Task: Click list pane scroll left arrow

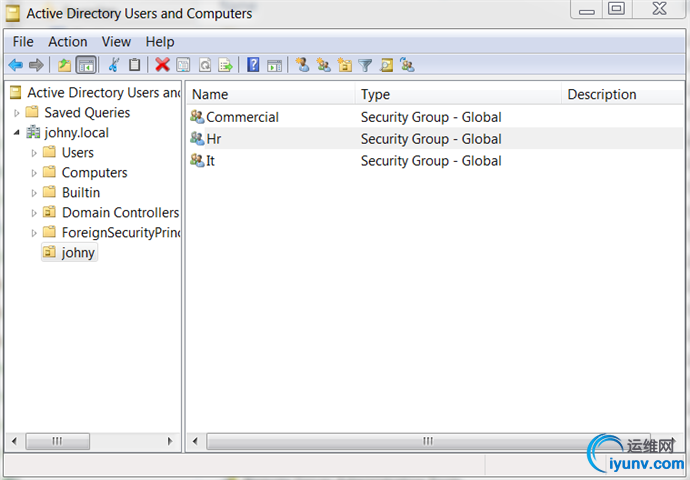Action: [195, 441]
